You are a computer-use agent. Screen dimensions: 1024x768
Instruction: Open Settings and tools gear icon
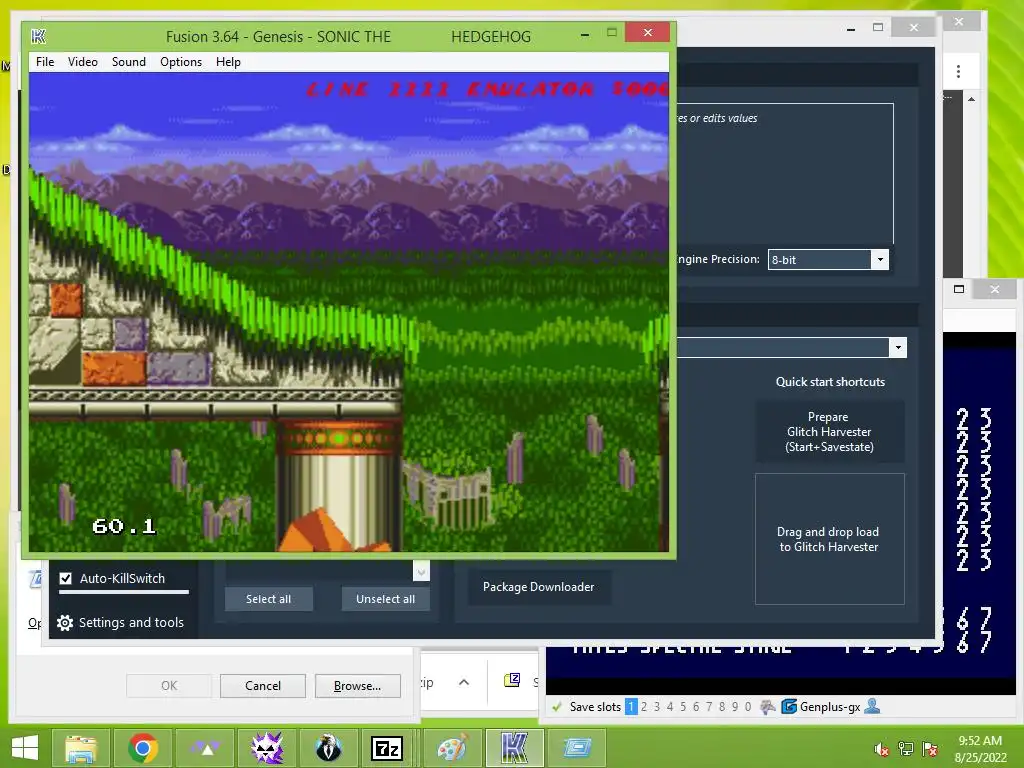[x=65, y=623]
